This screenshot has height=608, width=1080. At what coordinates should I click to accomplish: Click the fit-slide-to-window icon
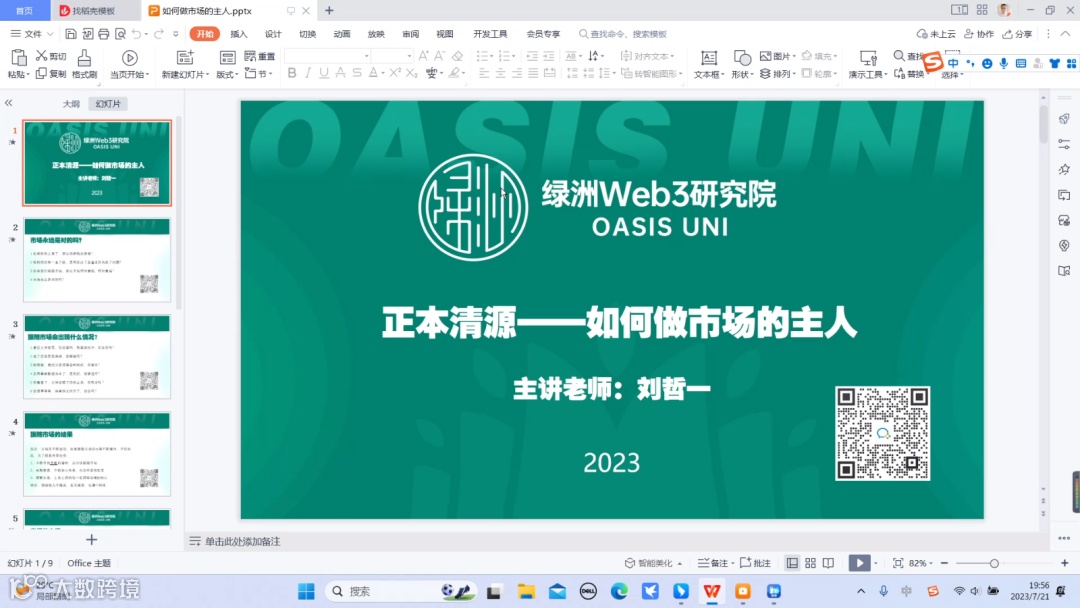(x=898, y=563)
